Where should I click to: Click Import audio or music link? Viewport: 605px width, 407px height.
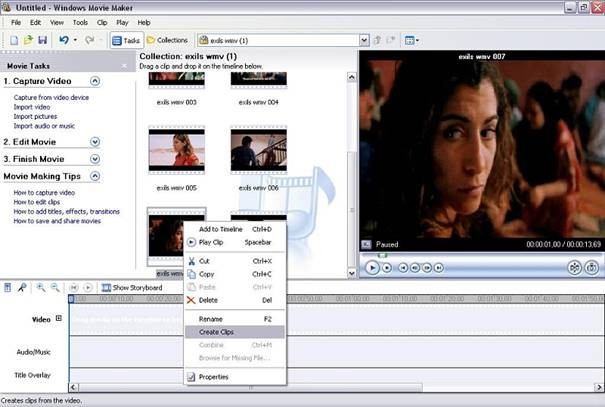tap(44, 126)
